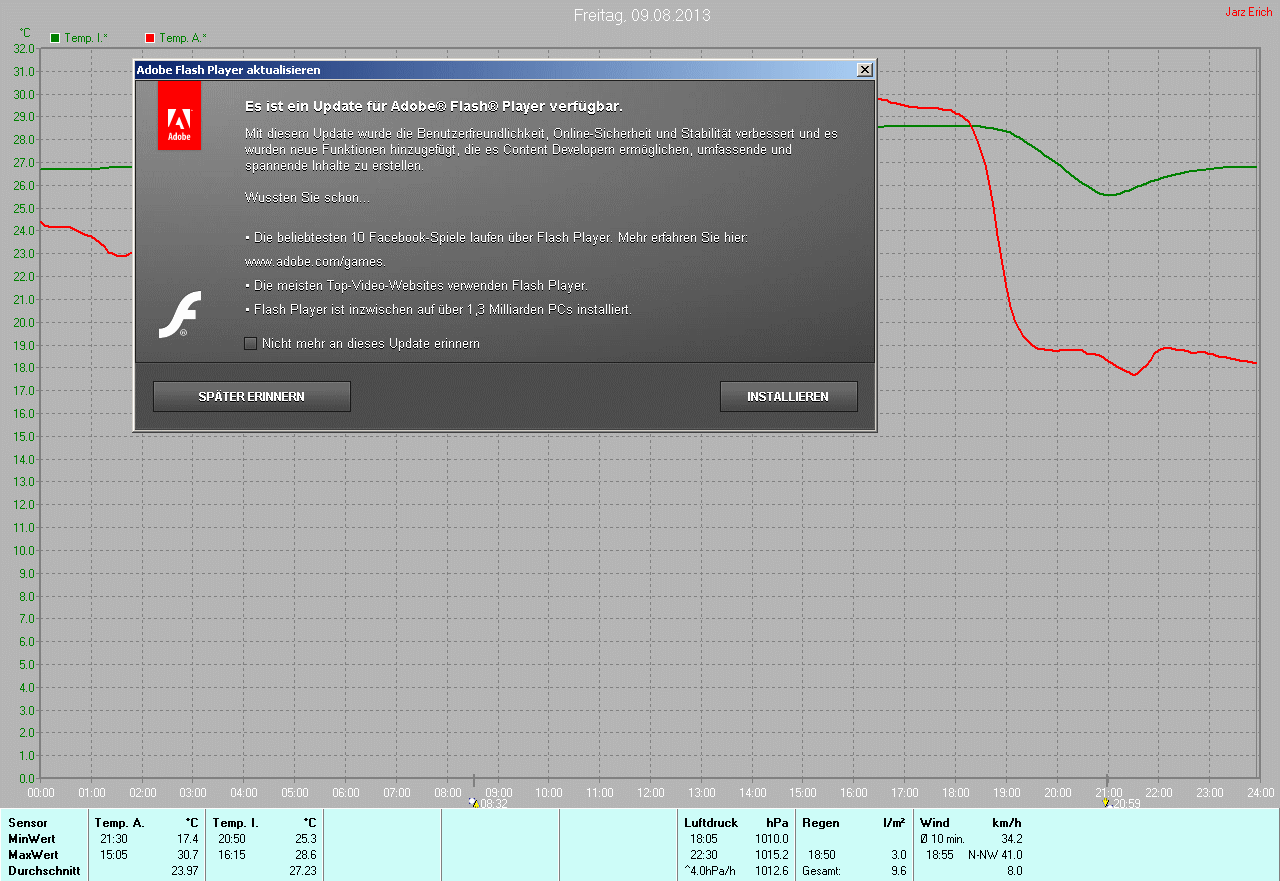Click the red Adobe logo in the dialog
The width and height of the screenshot is (1280, 881).
[179, 115]
